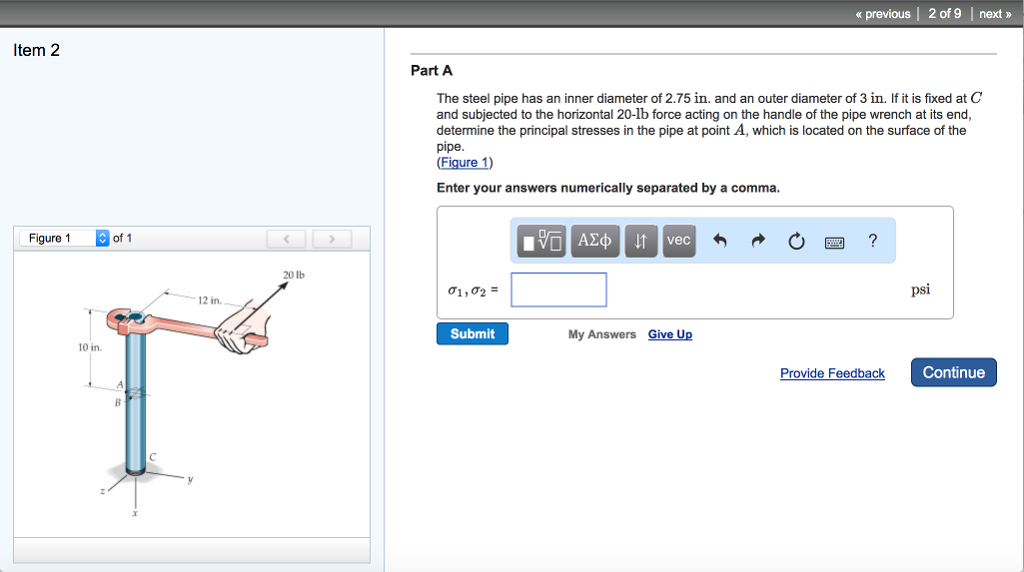Screen dimensions: 1024x572
Task: Submit the principal stresses answer
Action: coord(472,334)
